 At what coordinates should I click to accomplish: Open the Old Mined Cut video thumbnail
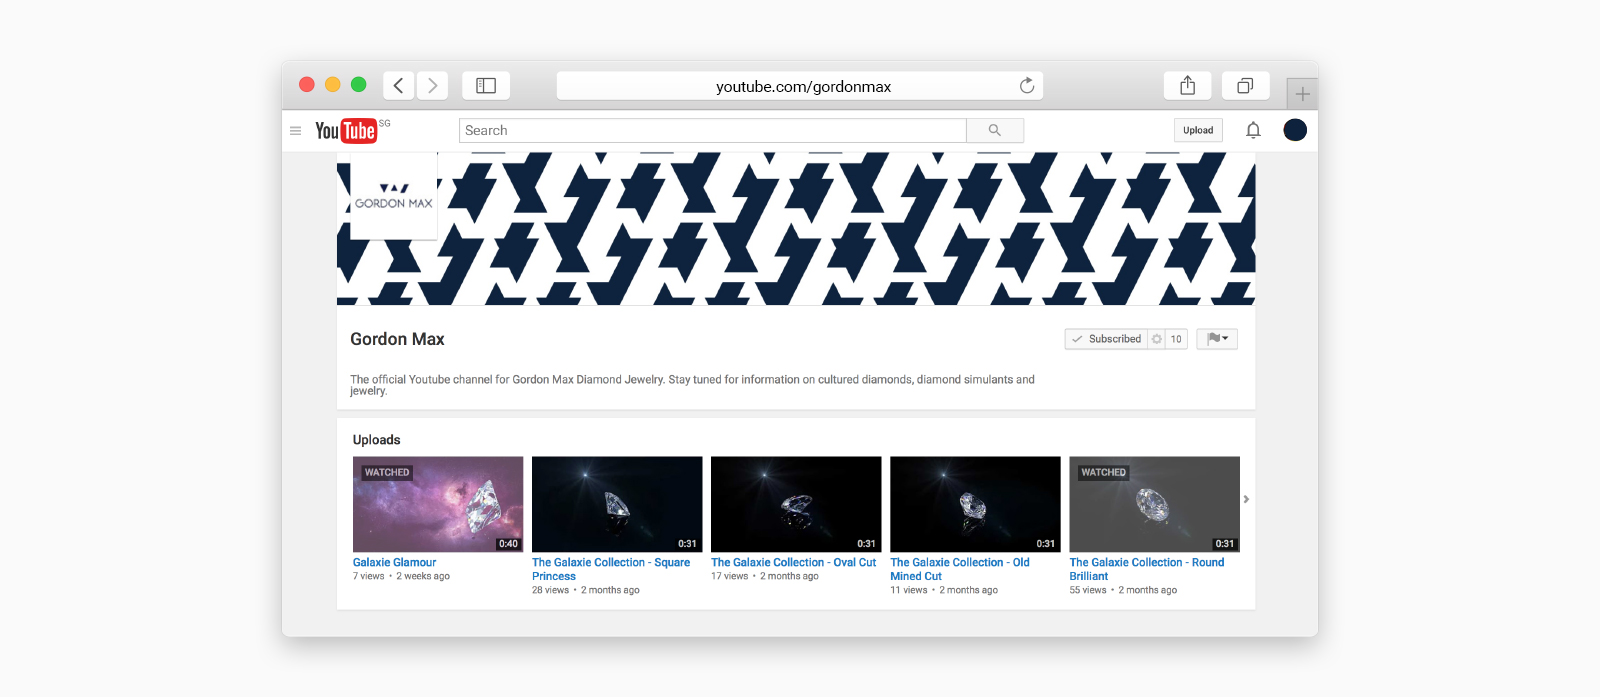click(x=975, y=504)
